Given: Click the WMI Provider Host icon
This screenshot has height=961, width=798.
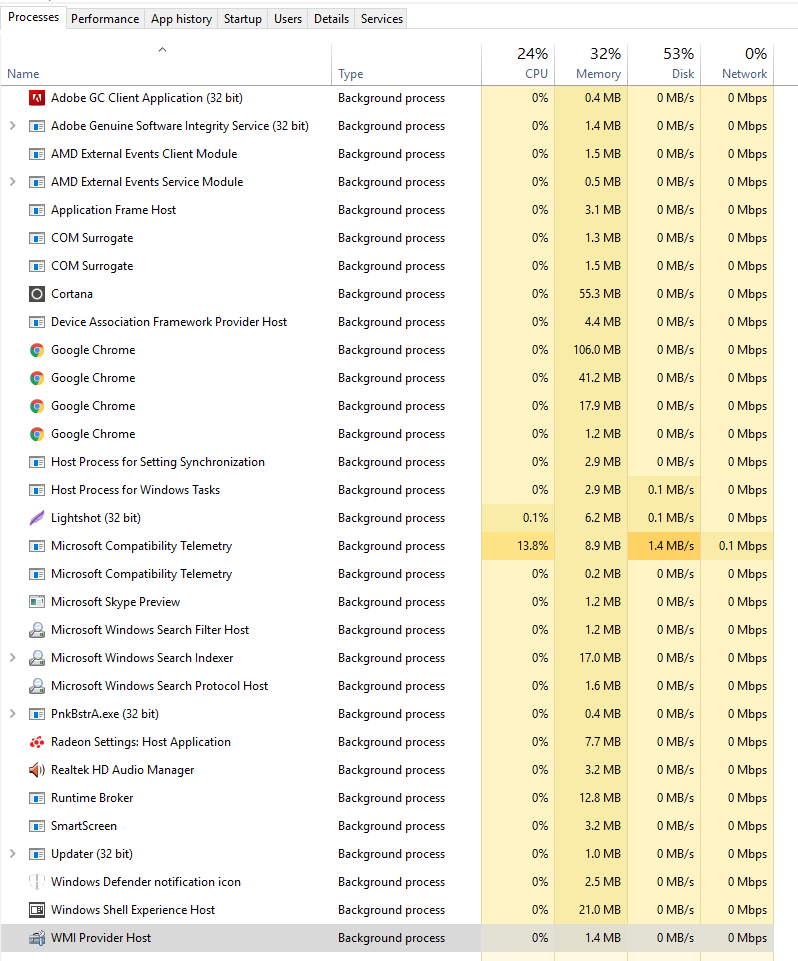Looking at the screenshot, I should (37, 938).
